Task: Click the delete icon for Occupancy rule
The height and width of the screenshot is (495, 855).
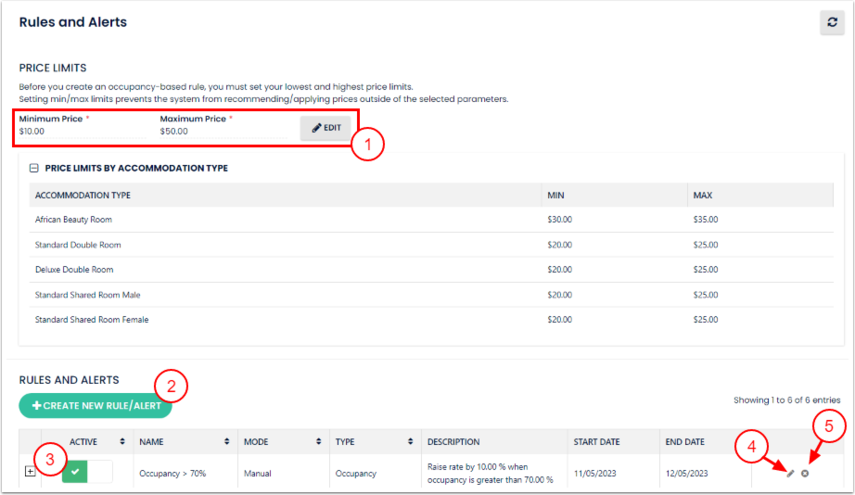Action: pos(805,473)
